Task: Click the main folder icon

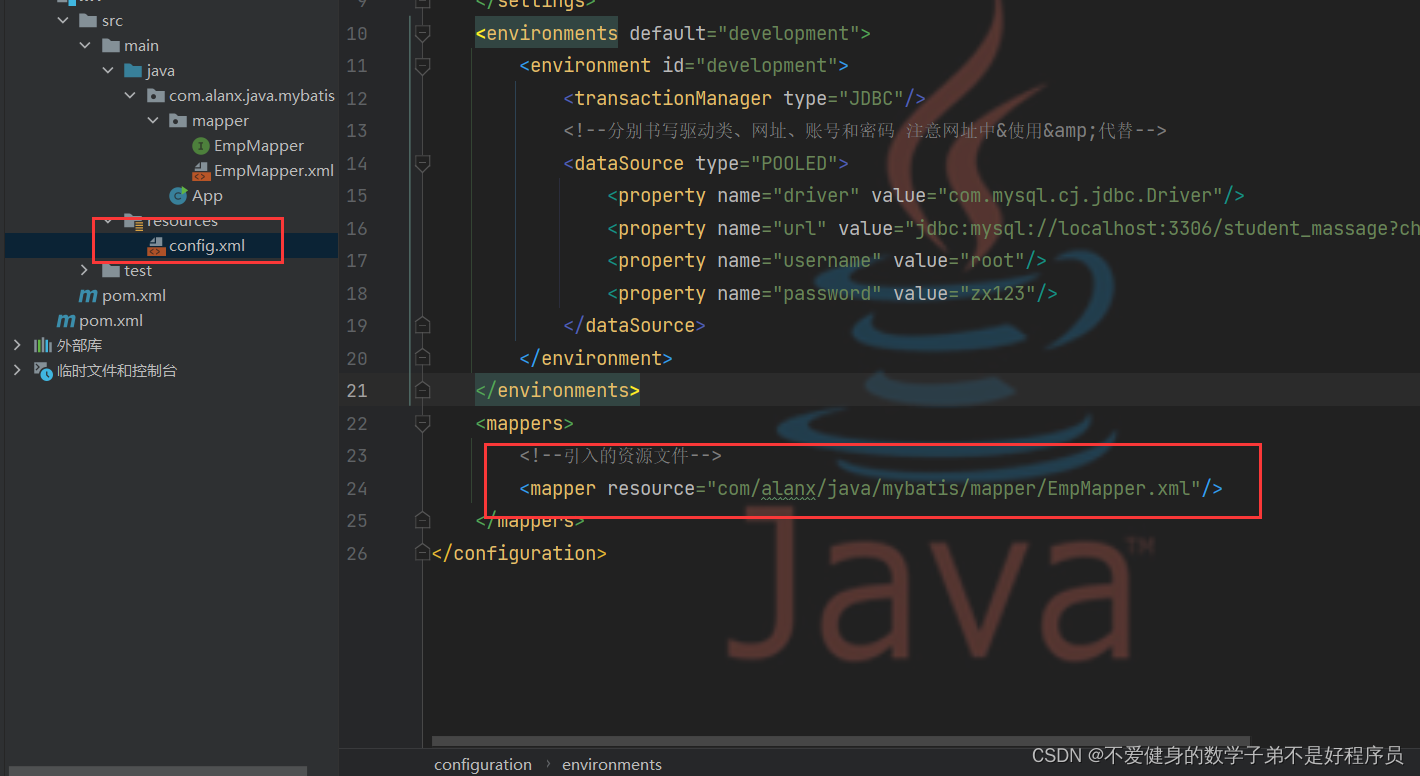Action: click(x=110, y=46)
